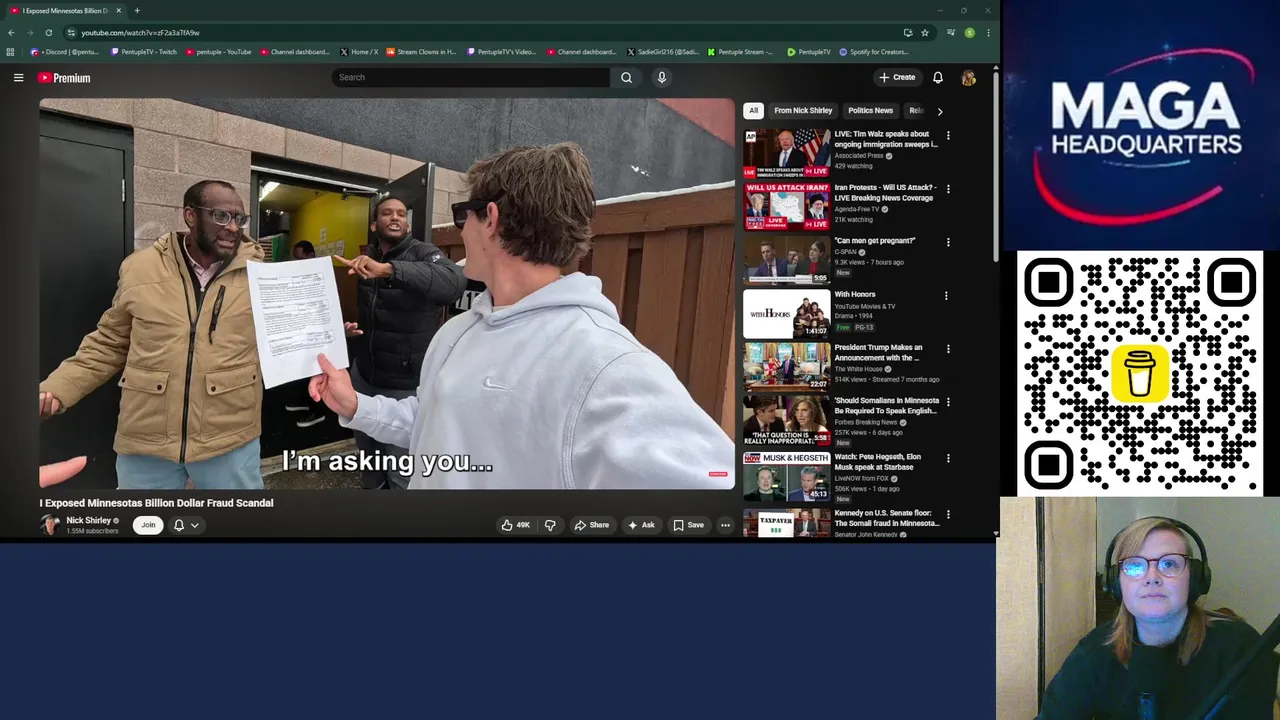
Task: Open the Discord bookmark
Action: coord(65,52)
